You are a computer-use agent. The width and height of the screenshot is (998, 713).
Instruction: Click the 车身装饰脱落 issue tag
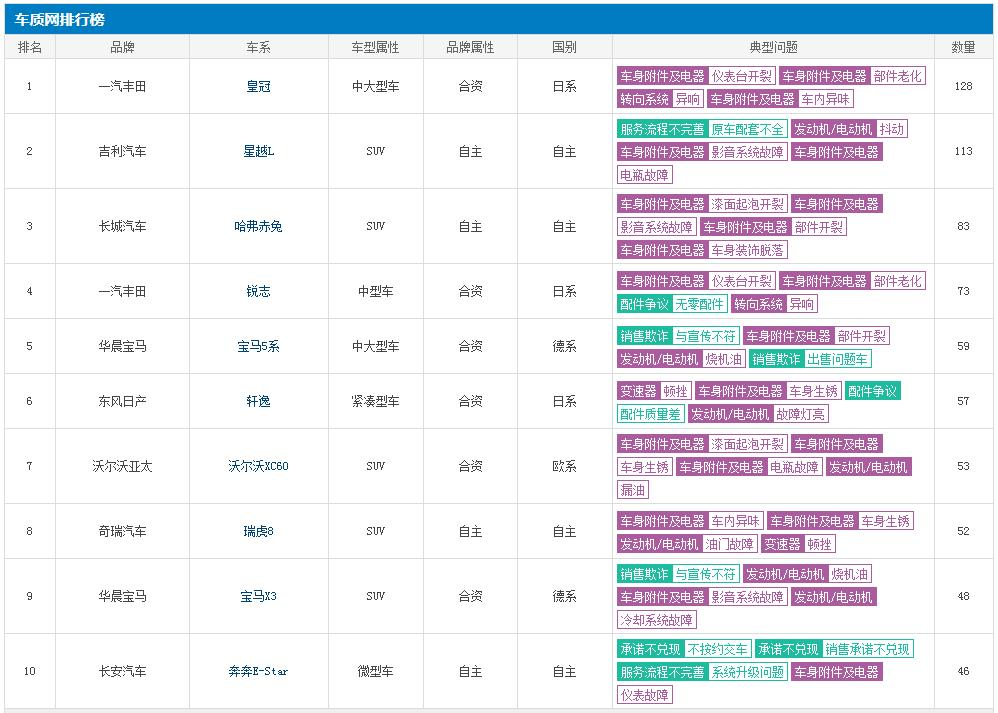tap(747, 250)
